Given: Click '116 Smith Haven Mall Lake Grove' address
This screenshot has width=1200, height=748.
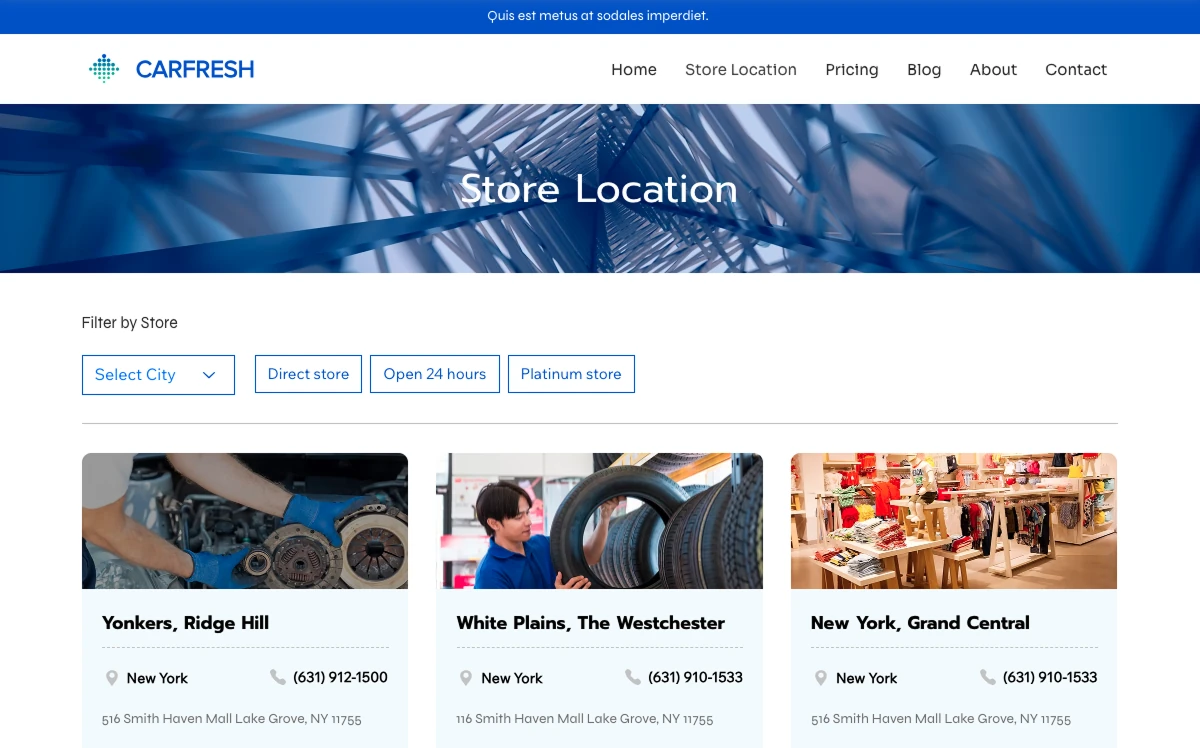Looking at the screenshot, I should tap(585, 719).
